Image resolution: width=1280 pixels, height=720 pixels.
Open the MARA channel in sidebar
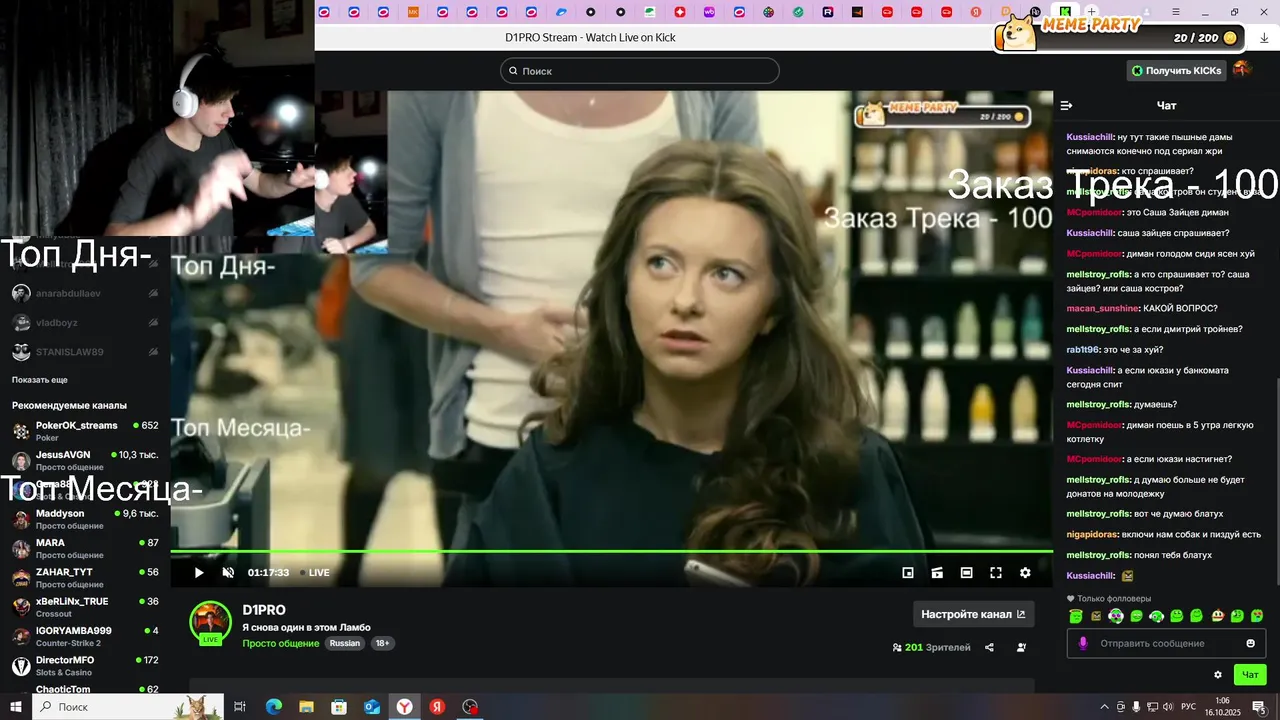pyautogui.click(x=85, y=548)
